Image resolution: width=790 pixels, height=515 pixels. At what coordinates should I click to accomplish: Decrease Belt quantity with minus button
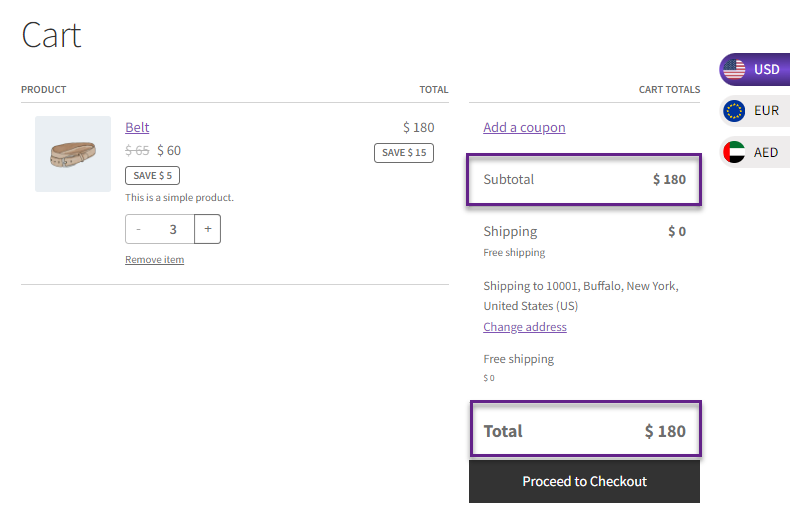pyautogui.click(x=139, y=229)
